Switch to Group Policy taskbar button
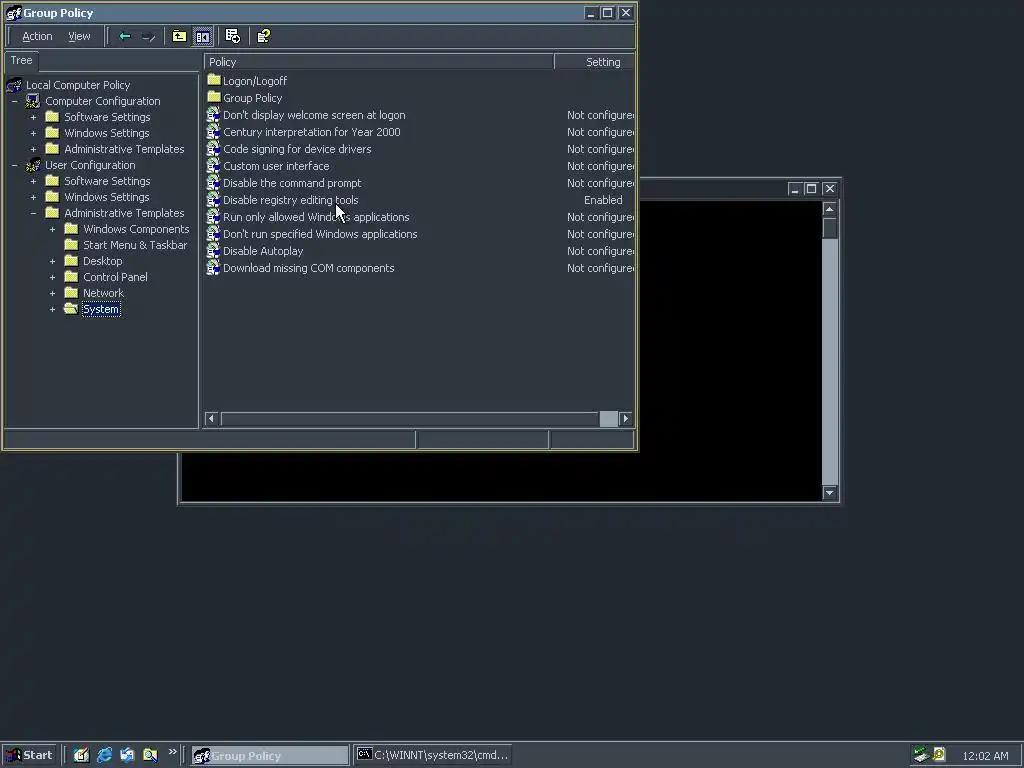 point(270,756)
